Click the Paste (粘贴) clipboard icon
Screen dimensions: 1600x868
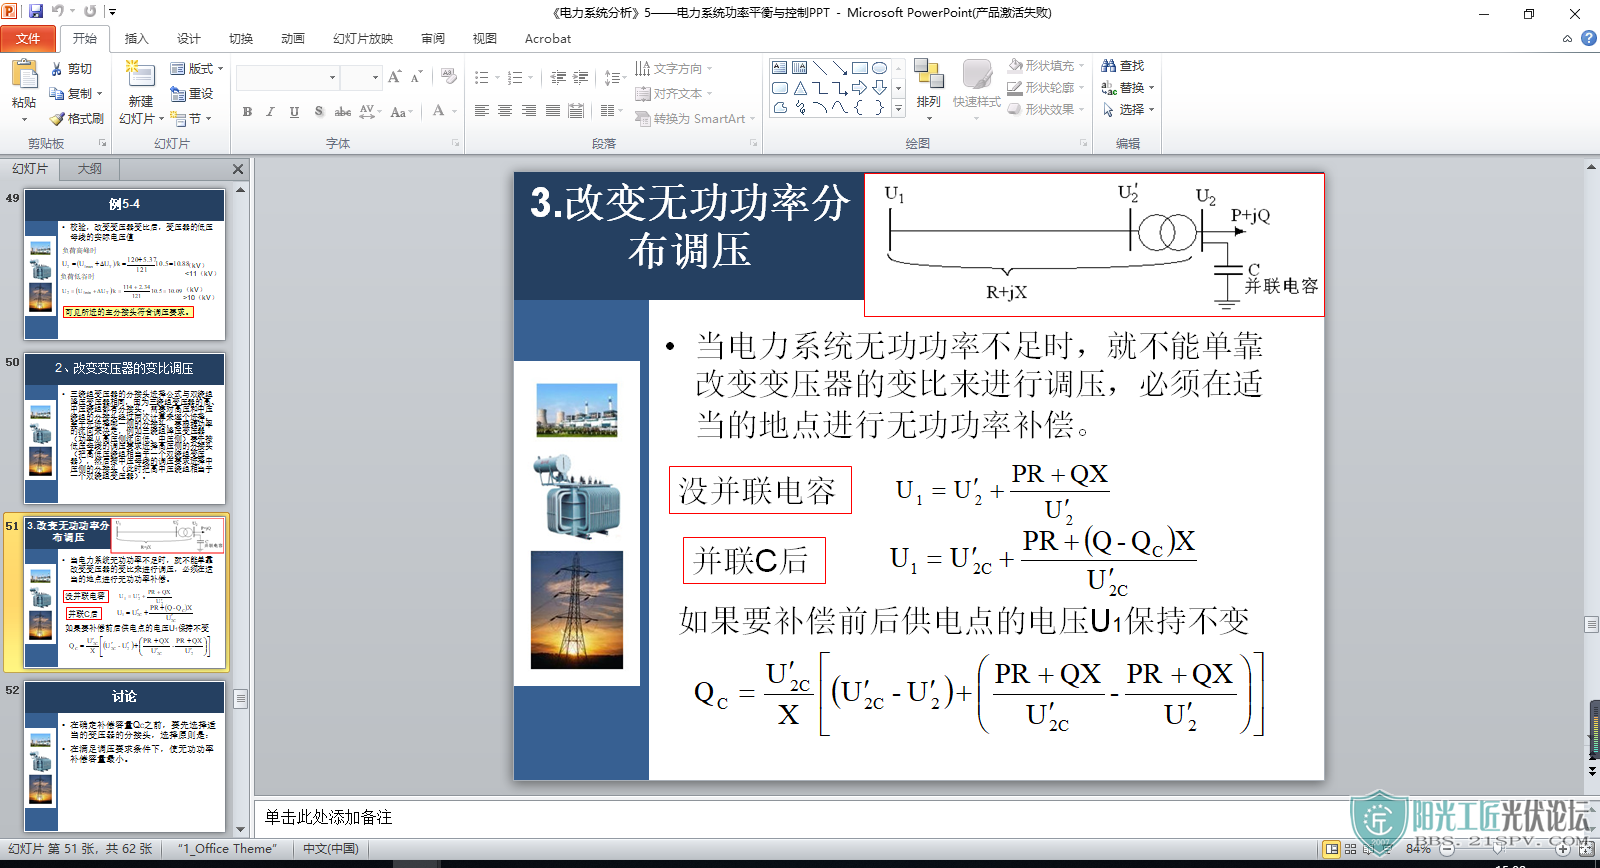[x=23, y=76]
